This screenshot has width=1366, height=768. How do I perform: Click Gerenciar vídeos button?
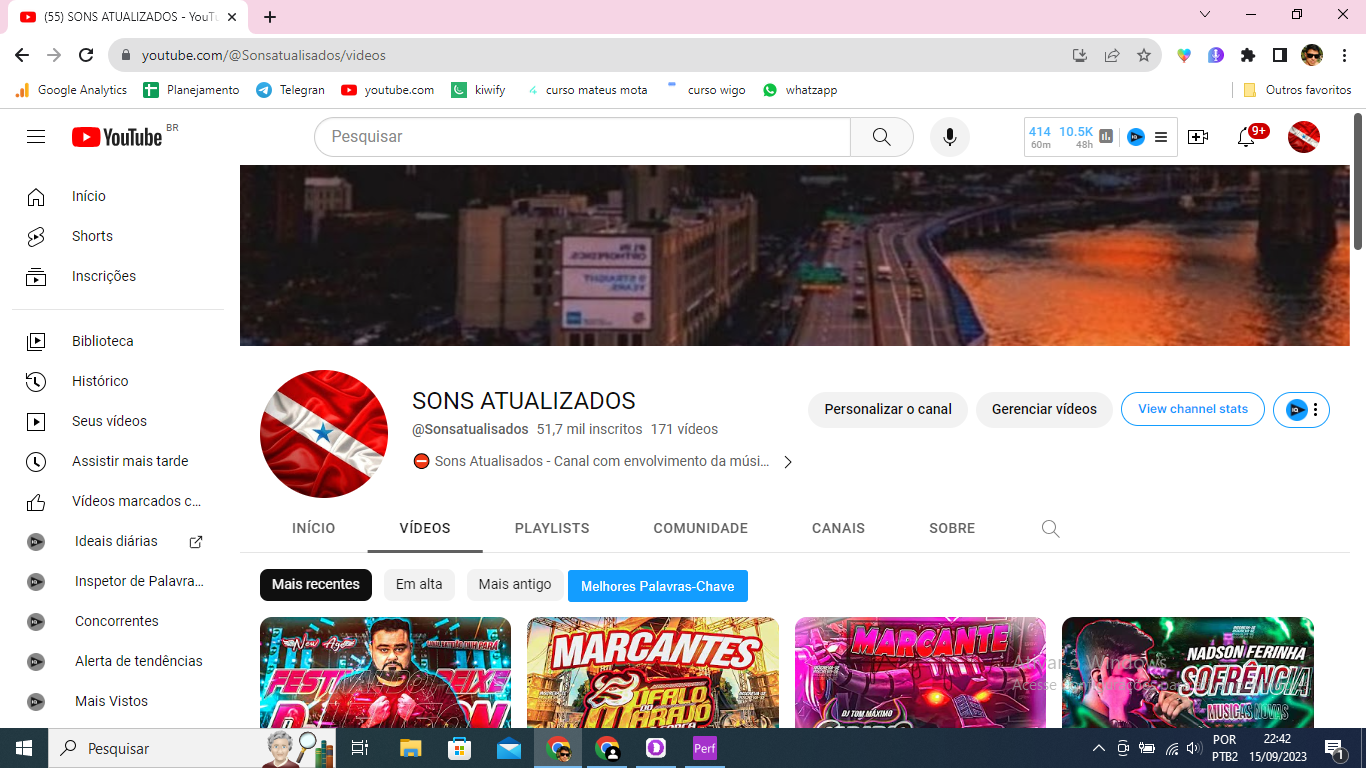point(1044,409)
